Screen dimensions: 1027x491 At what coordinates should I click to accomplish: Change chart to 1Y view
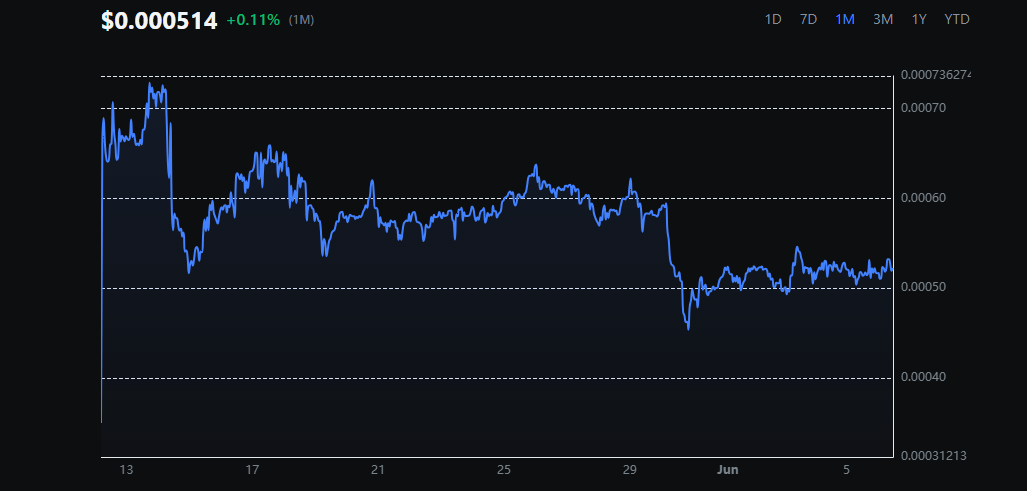click(918, 19)
